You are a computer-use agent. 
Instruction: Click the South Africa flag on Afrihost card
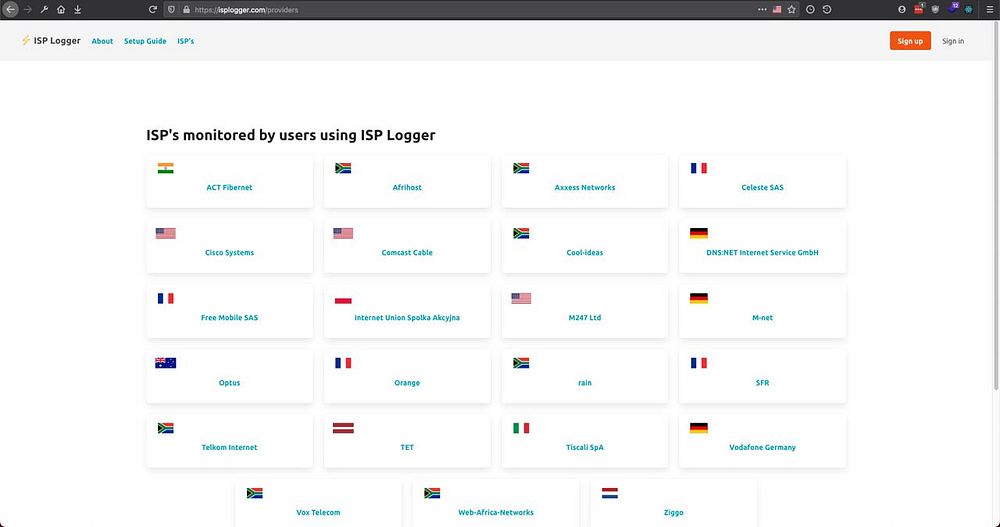click(x=343, y=168)
